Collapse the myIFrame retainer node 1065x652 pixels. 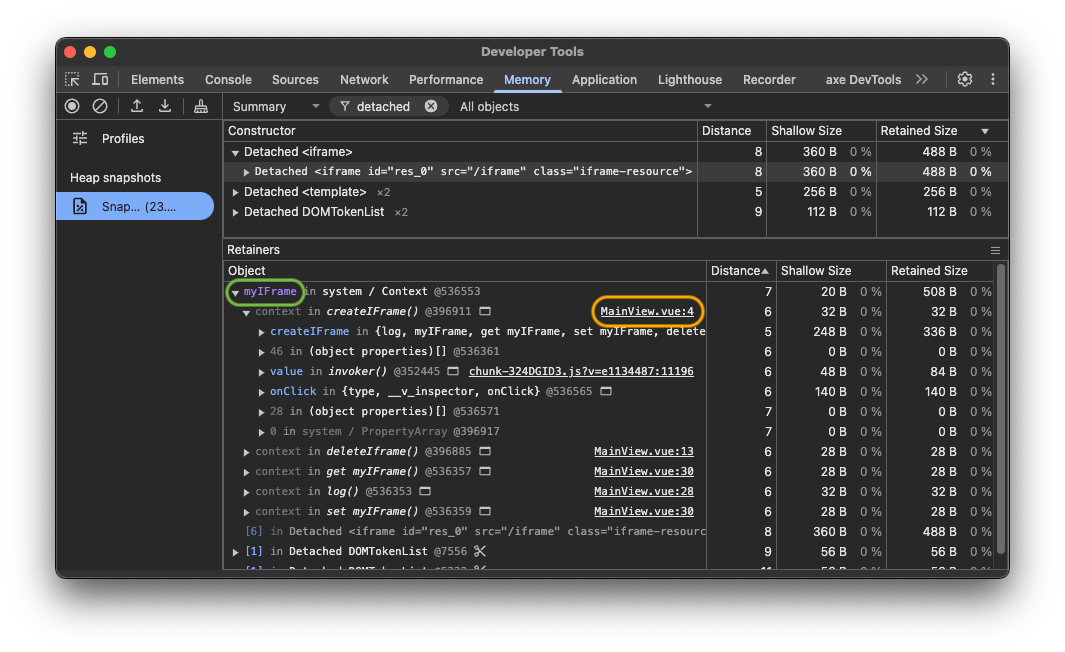(x=235, y=293)
